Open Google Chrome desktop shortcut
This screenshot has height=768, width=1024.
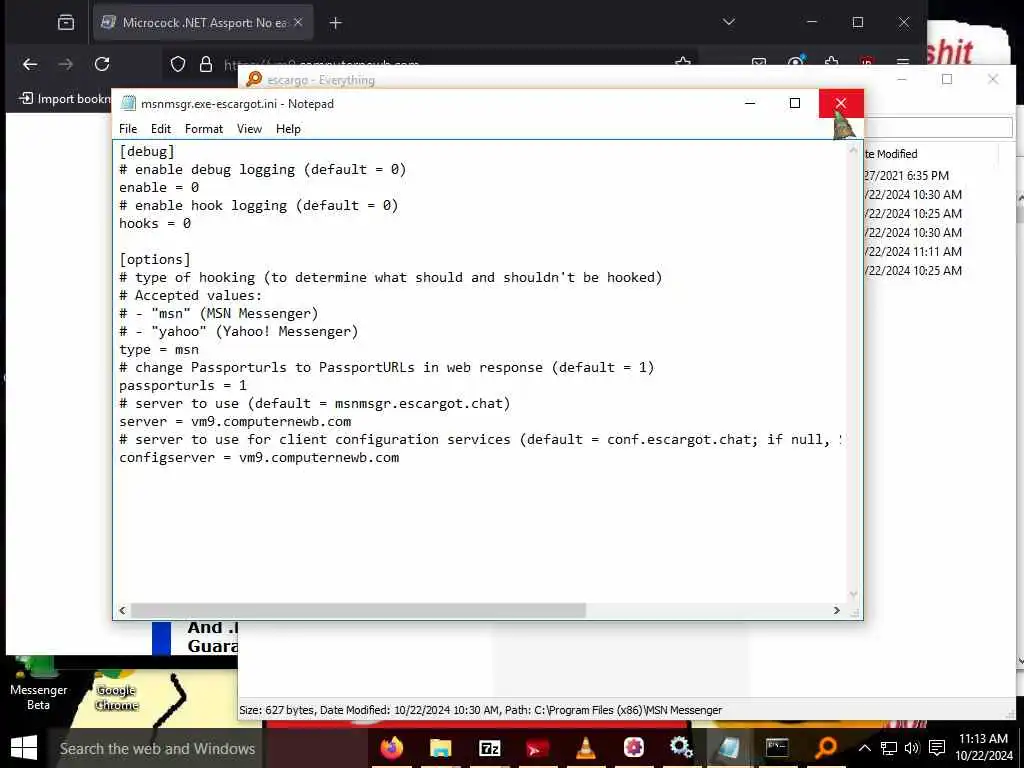click(x=117, y=690)
